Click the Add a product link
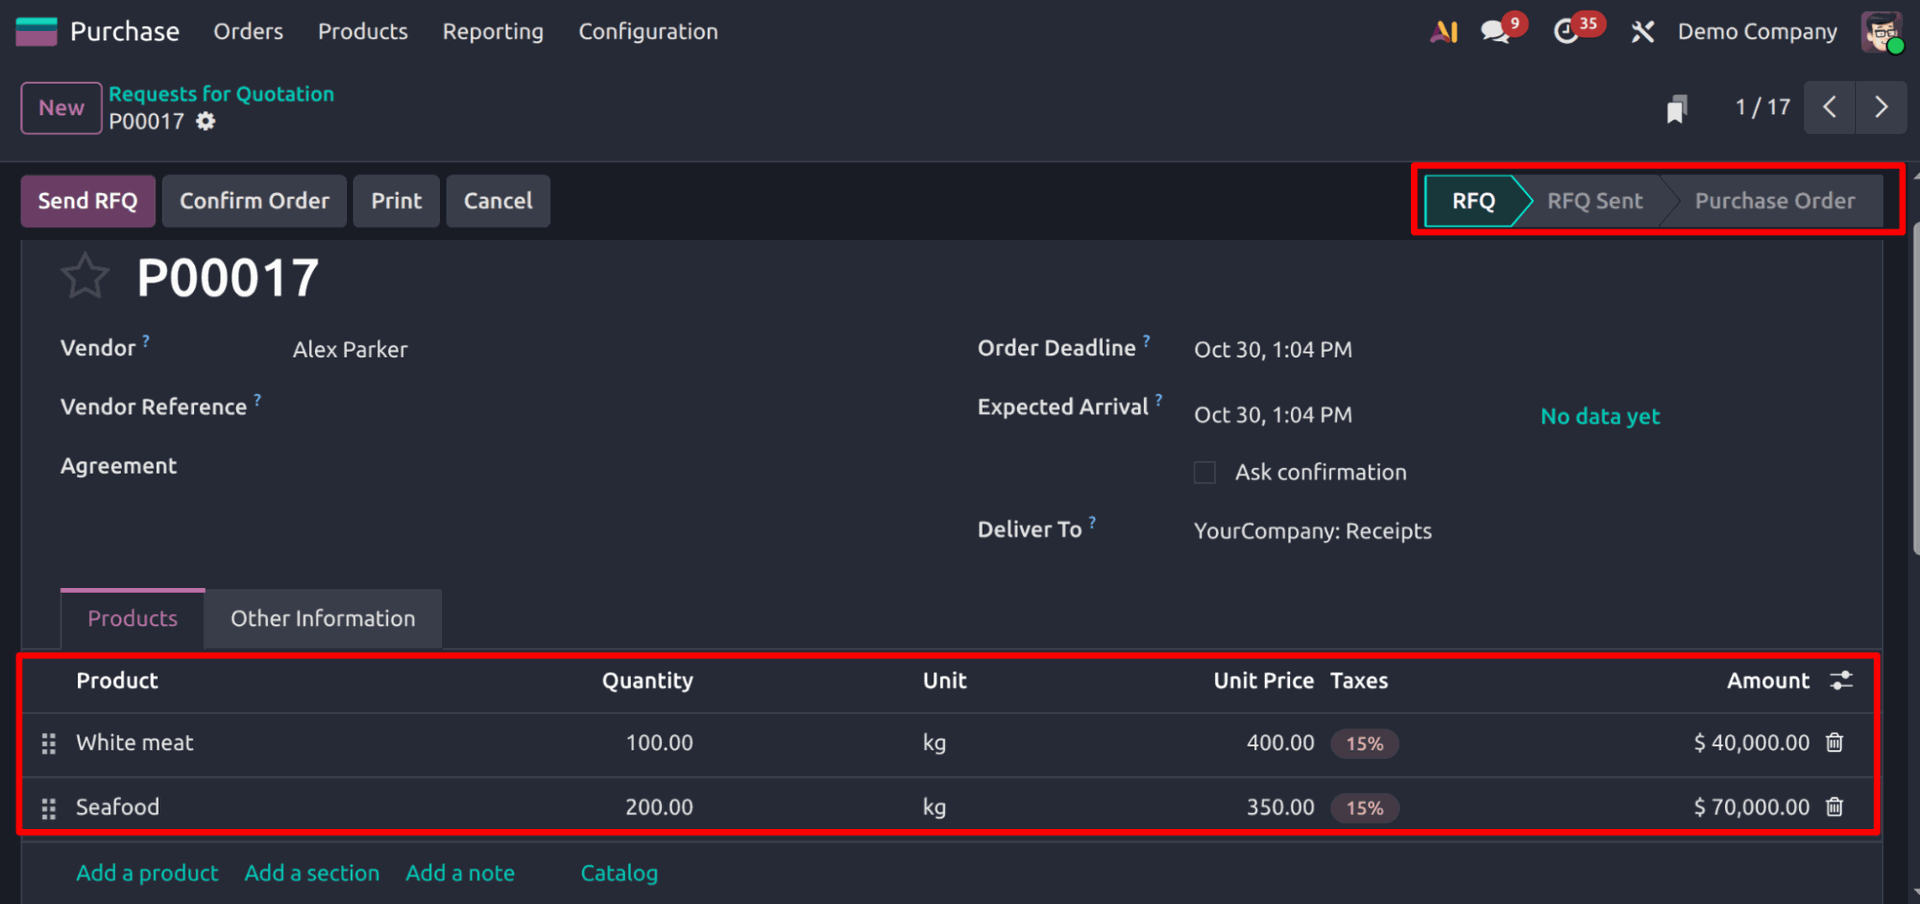Viewport: 1920px width, 904px height. pos(147,873)
